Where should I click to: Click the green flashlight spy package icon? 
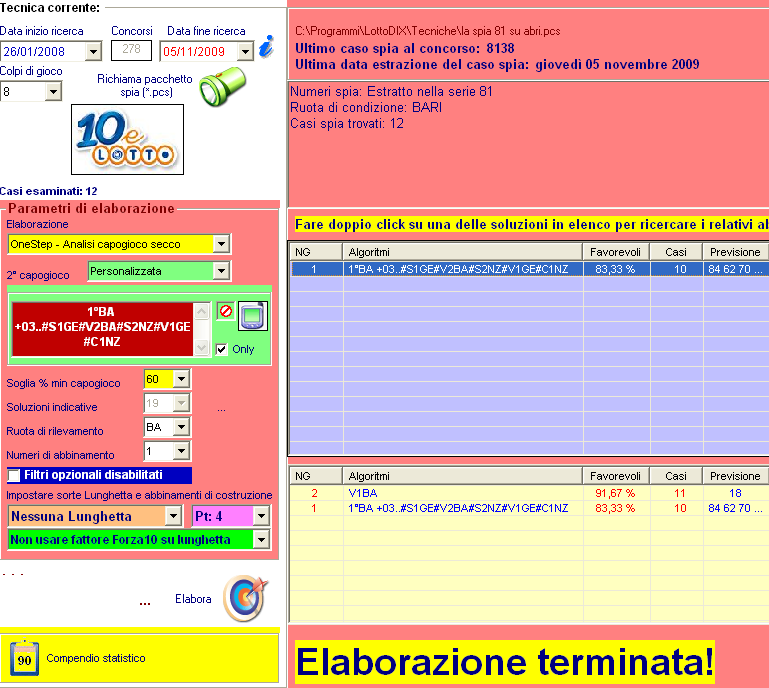[220, 88]
